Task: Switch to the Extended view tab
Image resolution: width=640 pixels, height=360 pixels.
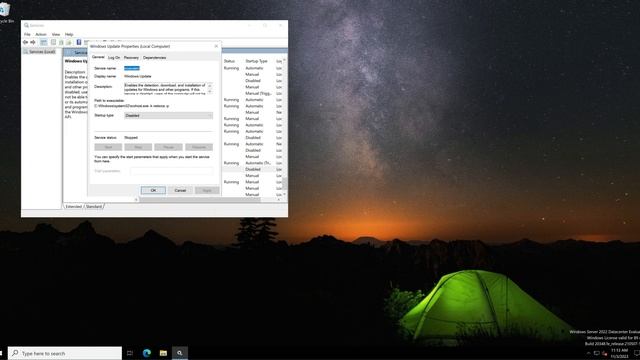Action: (73, 207)
